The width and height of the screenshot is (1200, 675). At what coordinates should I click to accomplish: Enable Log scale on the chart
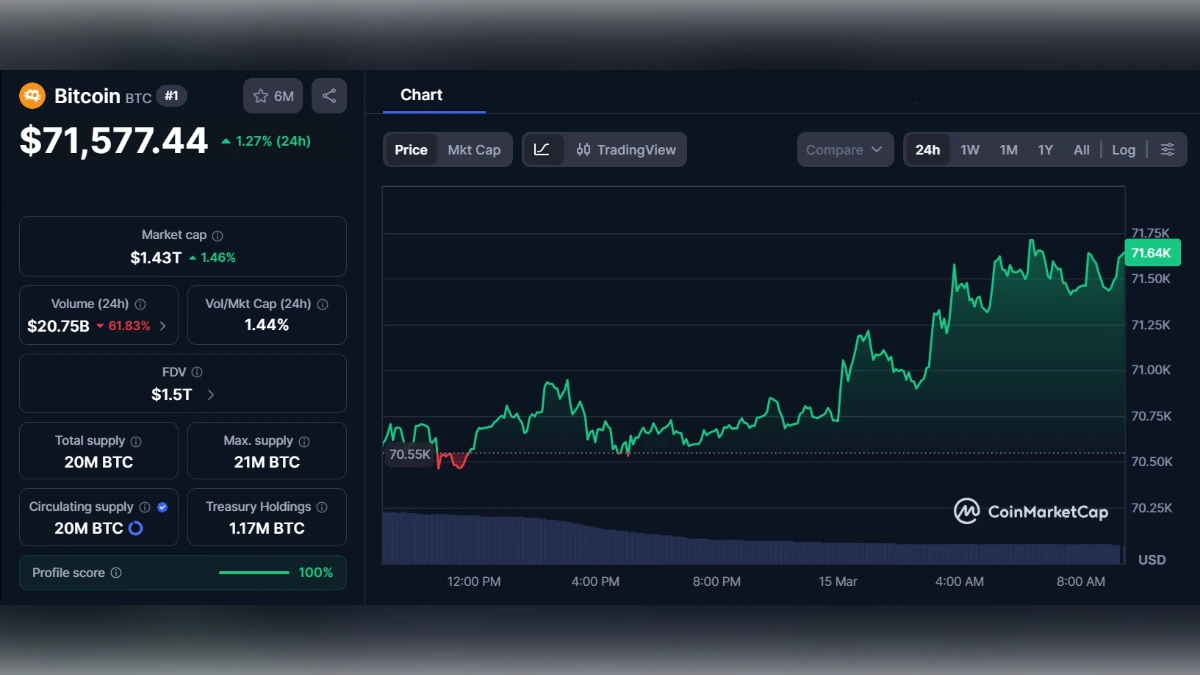(1123, 149)
